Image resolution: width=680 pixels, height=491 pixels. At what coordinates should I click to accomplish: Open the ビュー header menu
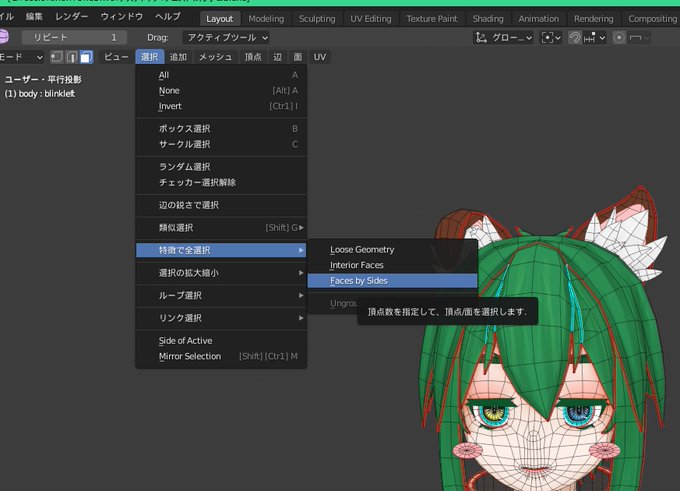coord(116,57)
